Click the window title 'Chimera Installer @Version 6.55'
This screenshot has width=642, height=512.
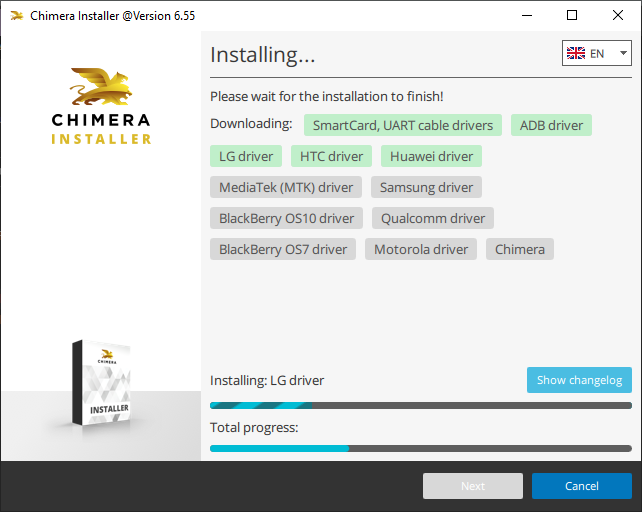click(x=113, y=16)
